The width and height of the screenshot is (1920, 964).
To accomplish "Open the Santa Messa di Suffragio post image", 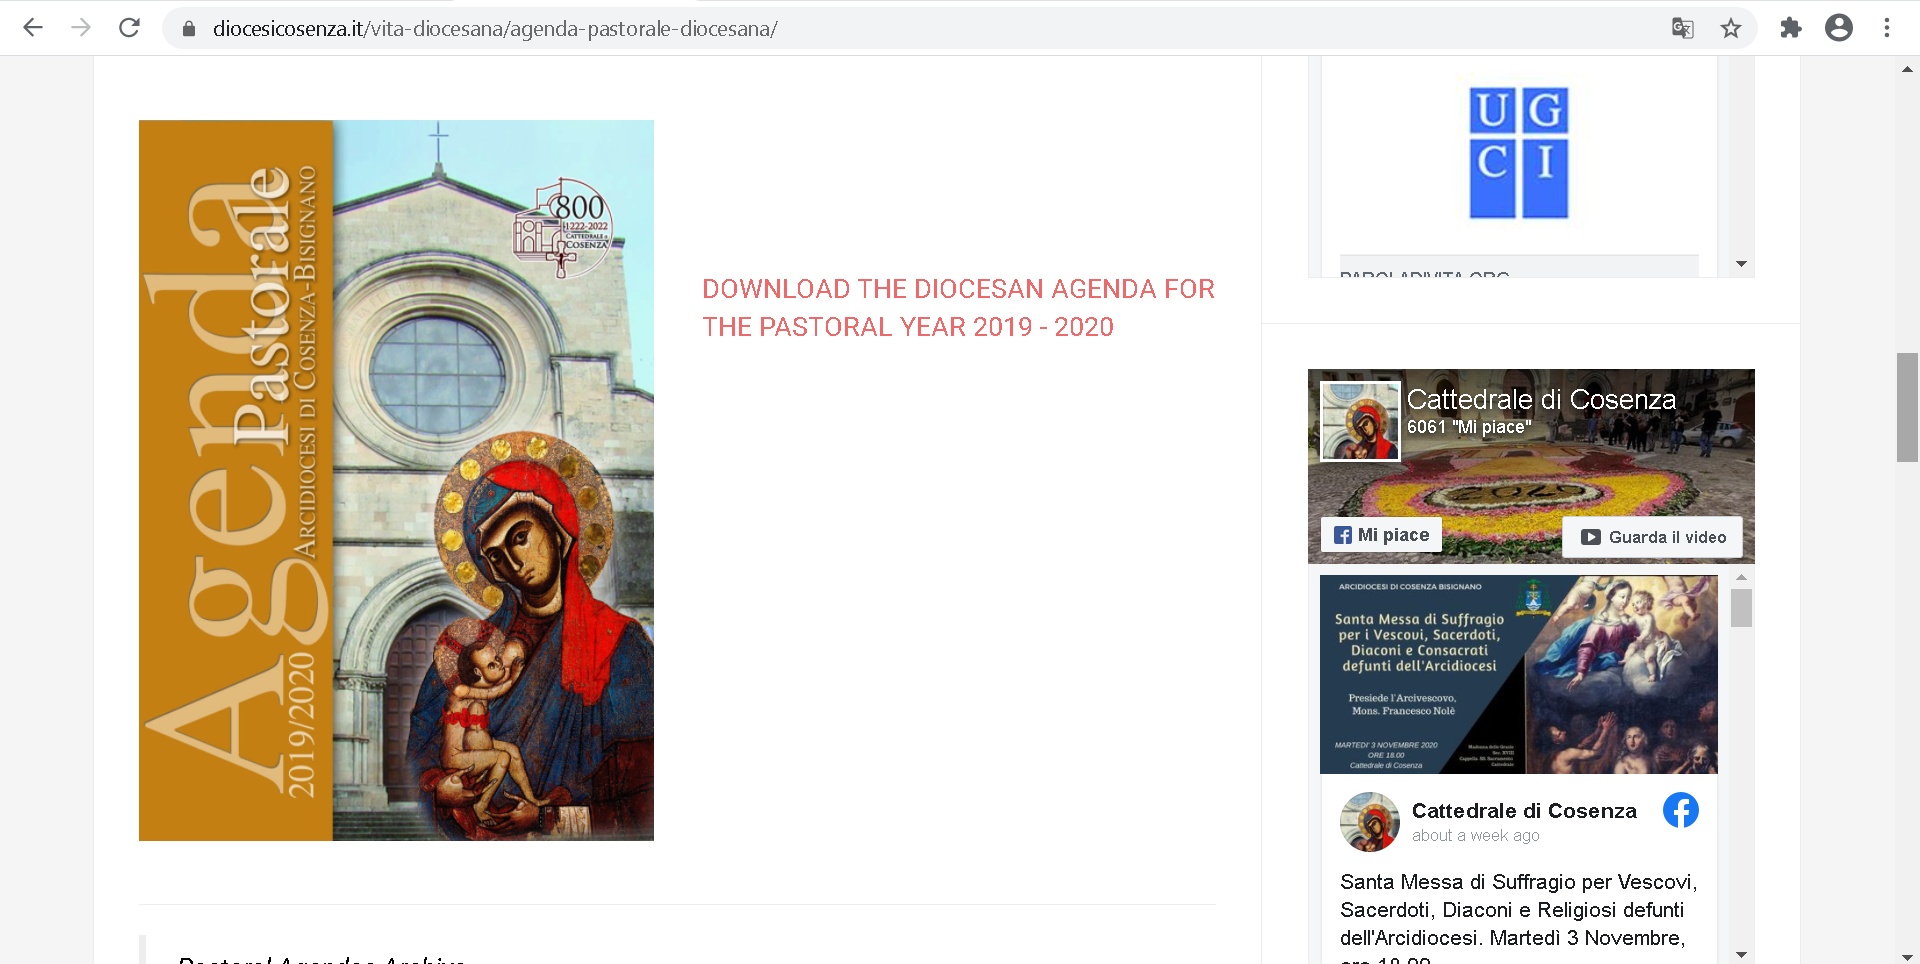I will click(x=1518, y=674).
